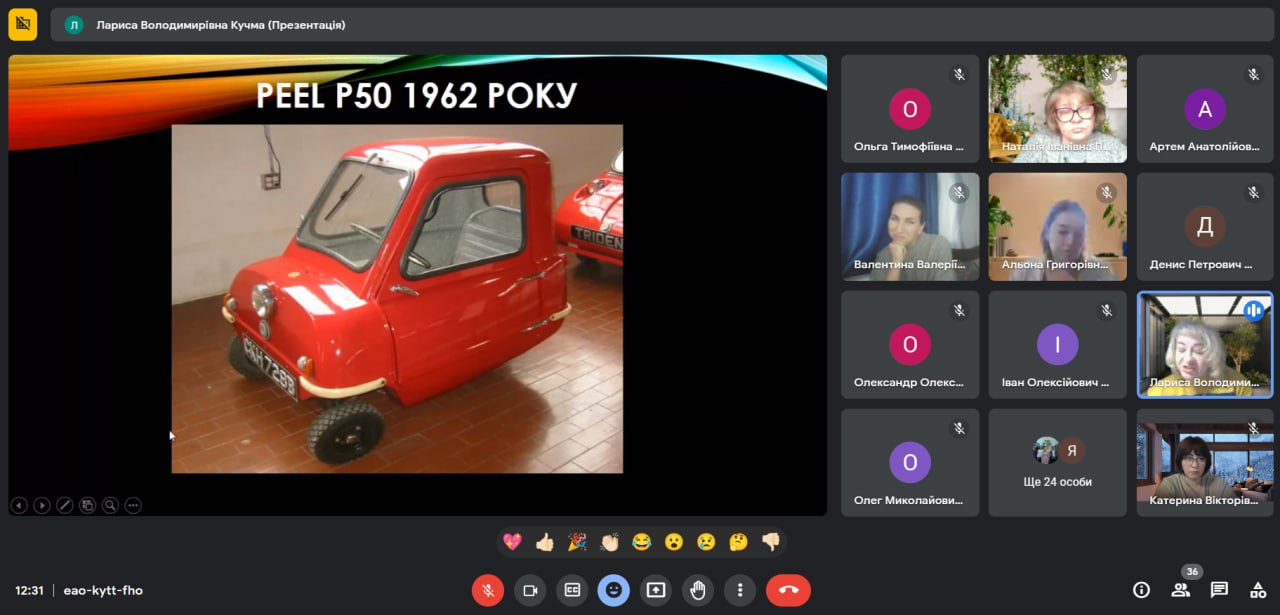Viewport: 1280px width, 615px height.
Task: Advance to next slide in presentation
Action: click(42, 505)
